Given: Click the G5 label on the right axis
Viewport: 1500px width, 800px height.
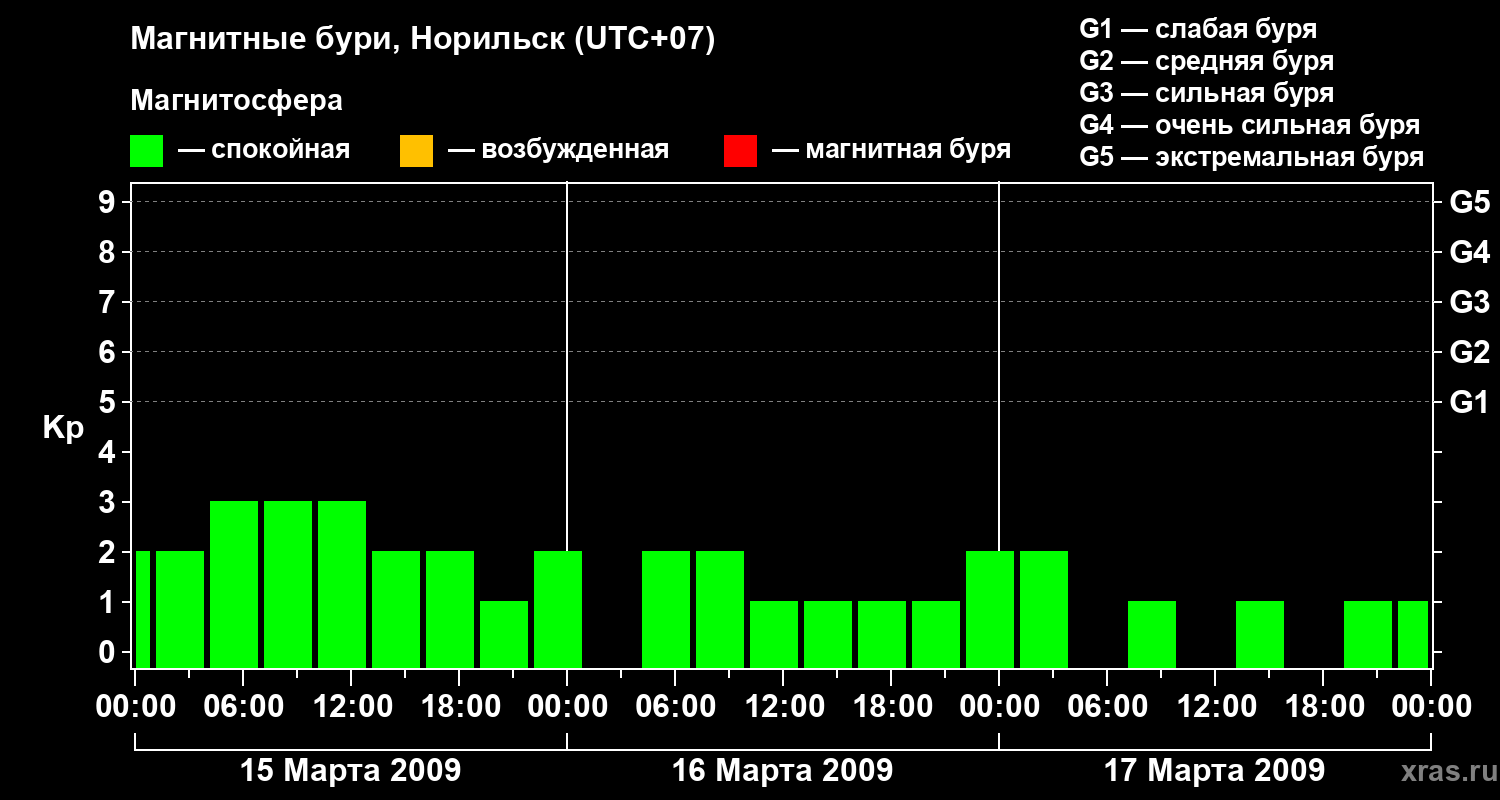Looking at the screenshot, I should (x=1469, y=202).
